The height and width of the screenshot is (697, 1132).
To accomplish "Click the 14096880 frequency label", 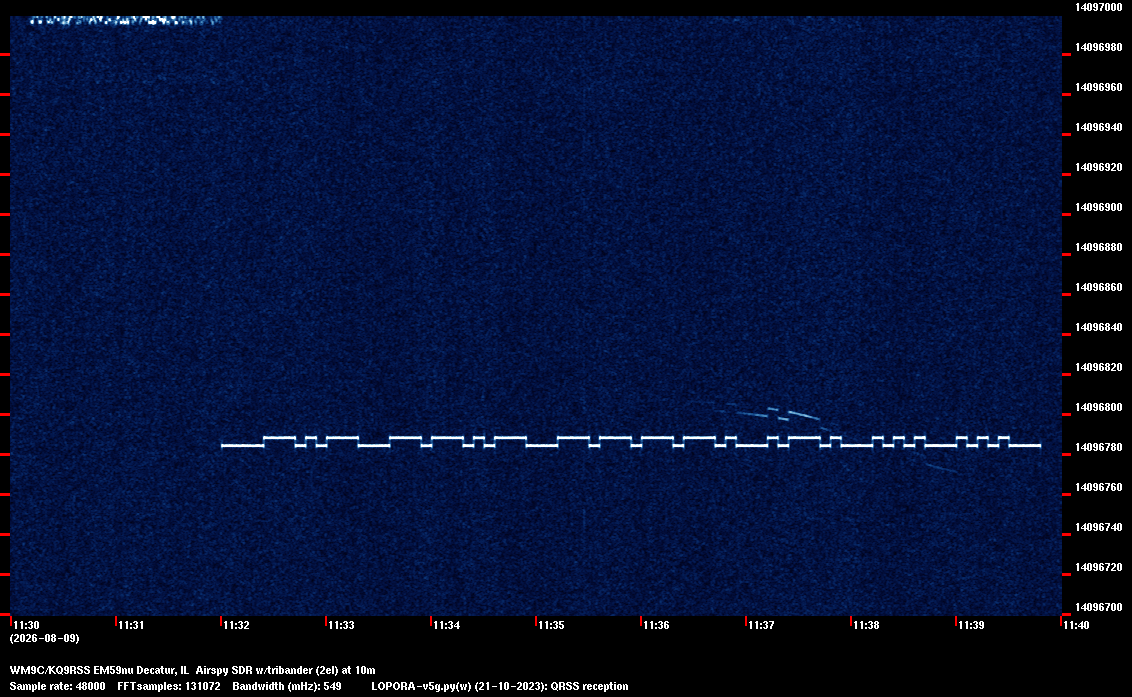I will tap(1099, 247).
